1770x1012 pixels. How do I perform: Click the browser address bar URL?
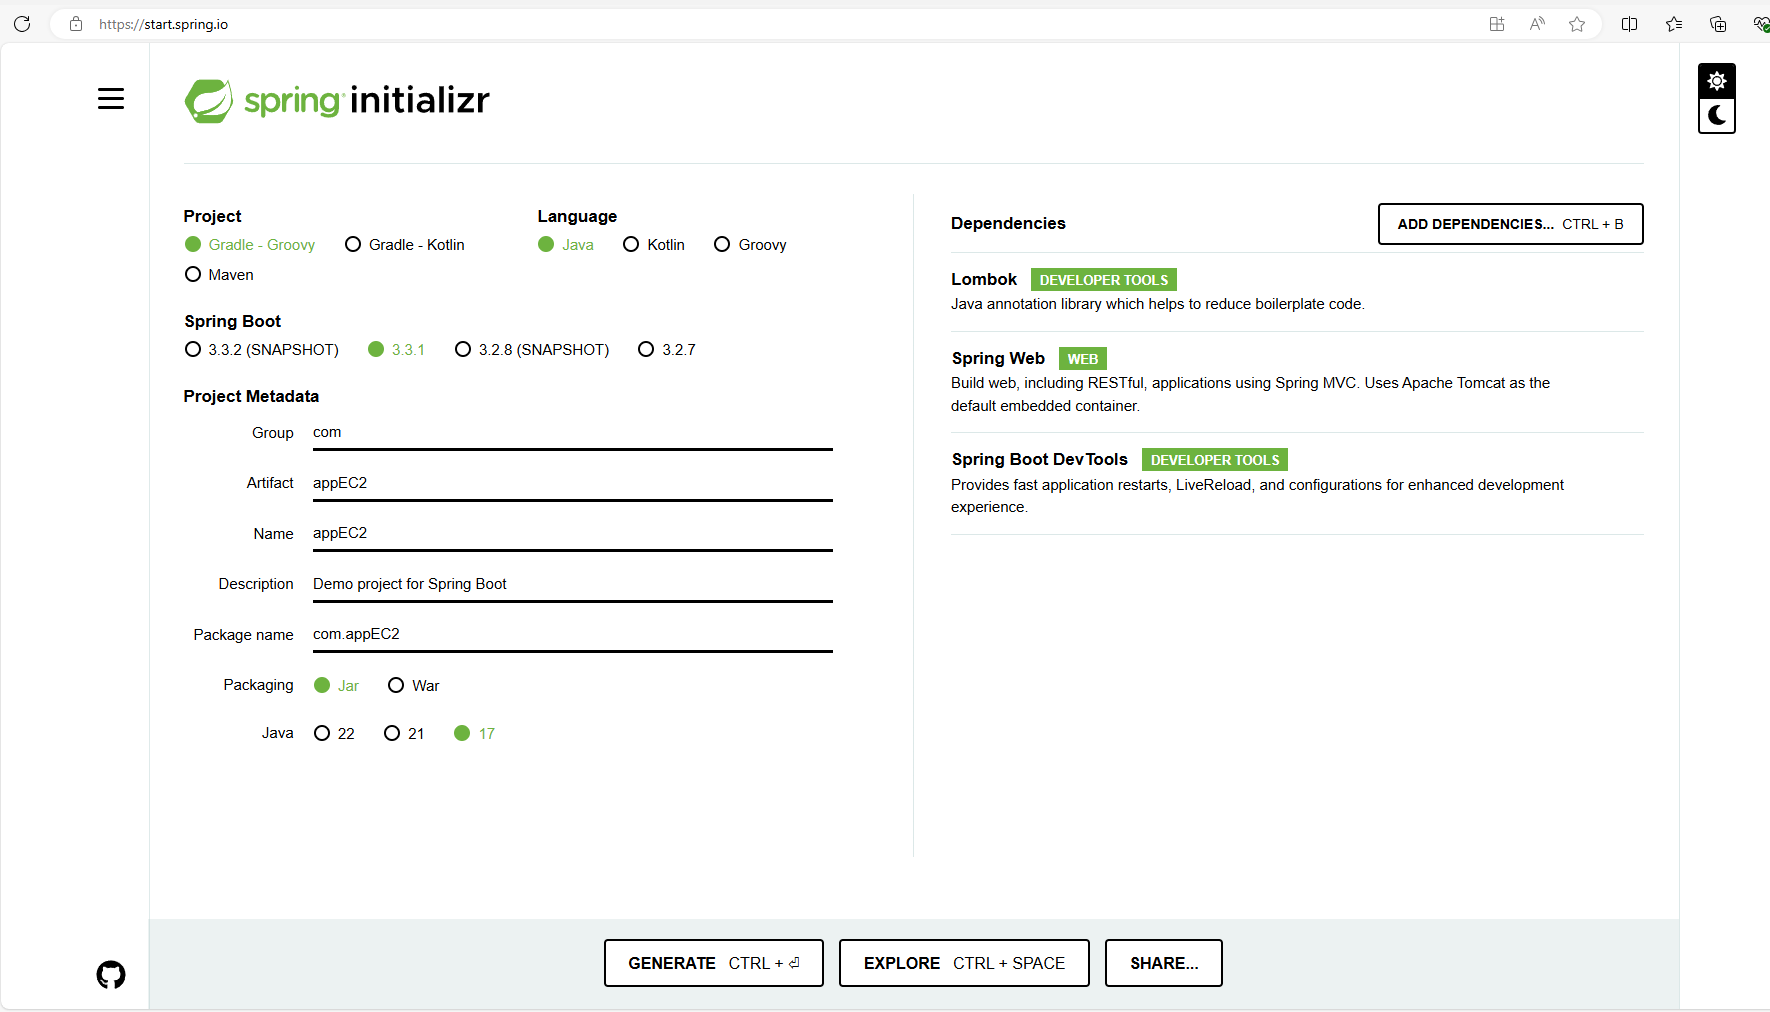tap(163, 24)
